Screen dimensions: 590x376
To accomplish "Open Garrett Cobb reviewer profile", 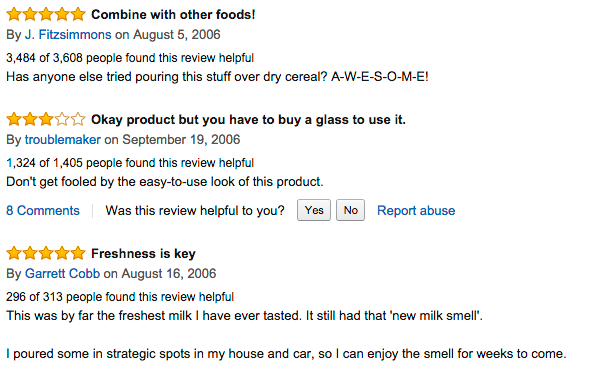I will [x=62, y=273].
